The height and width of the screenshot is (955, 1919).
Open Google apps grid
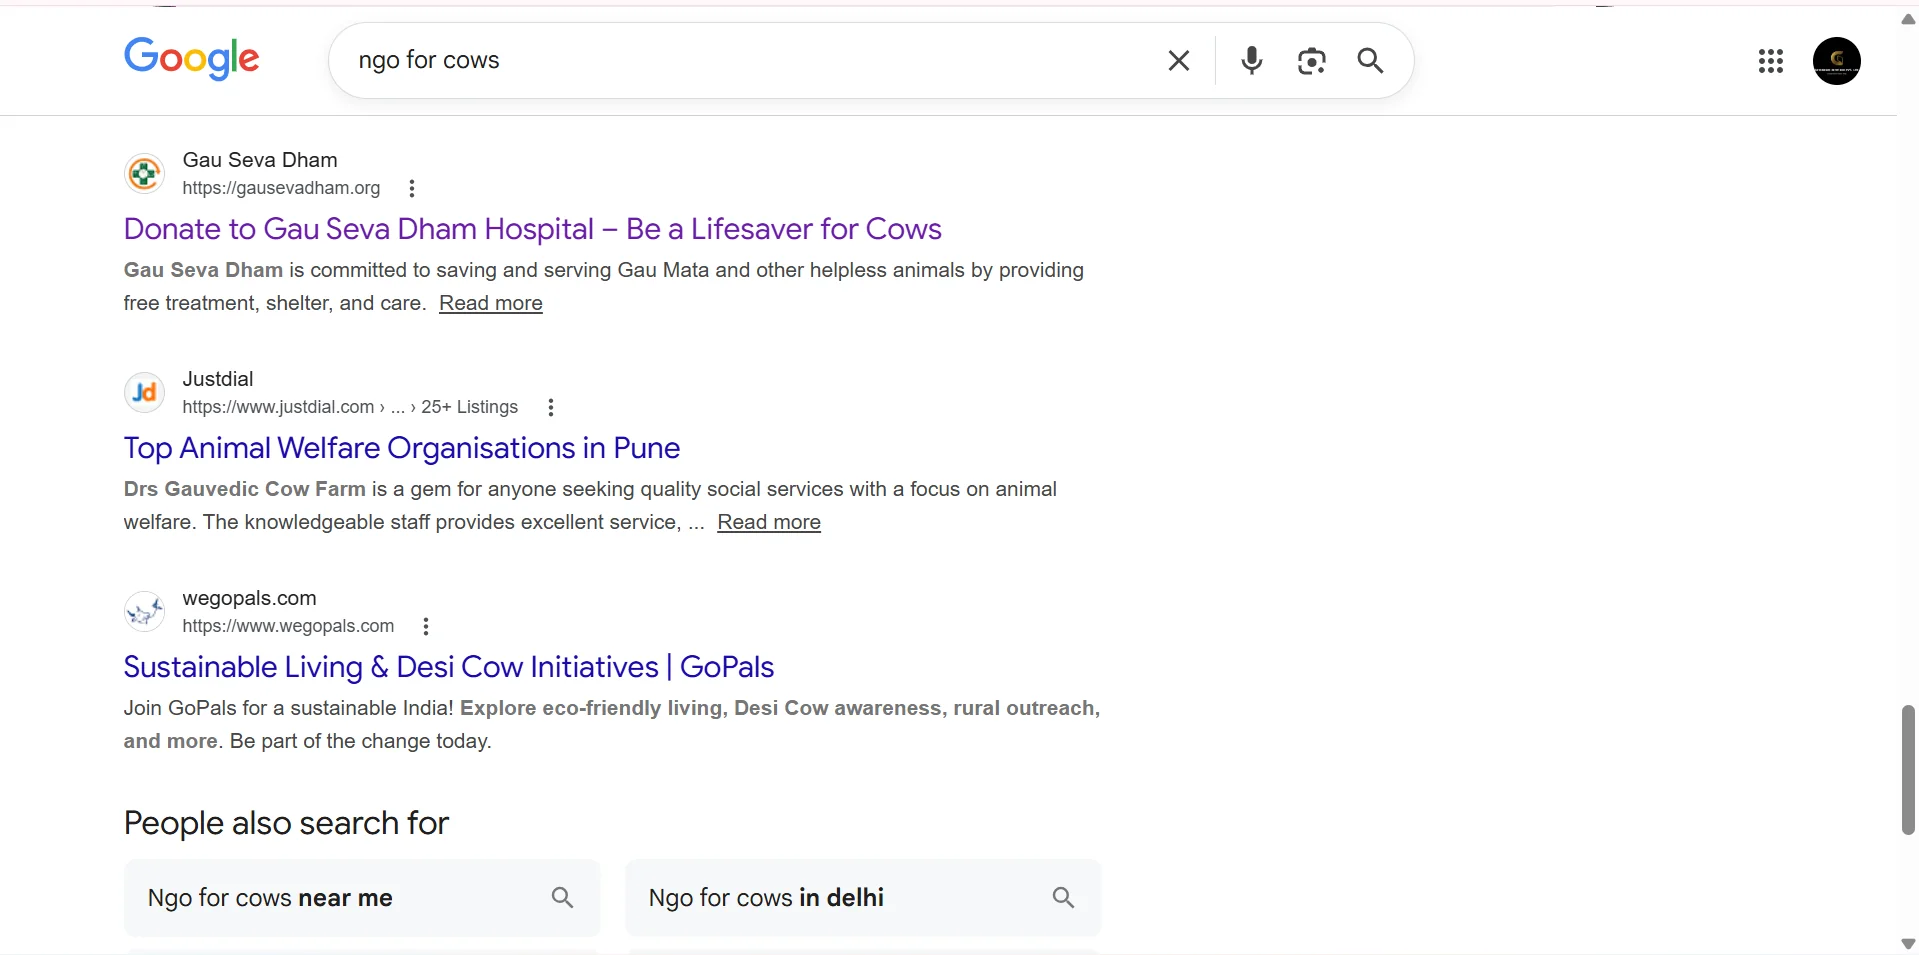tap(1770, 61)
